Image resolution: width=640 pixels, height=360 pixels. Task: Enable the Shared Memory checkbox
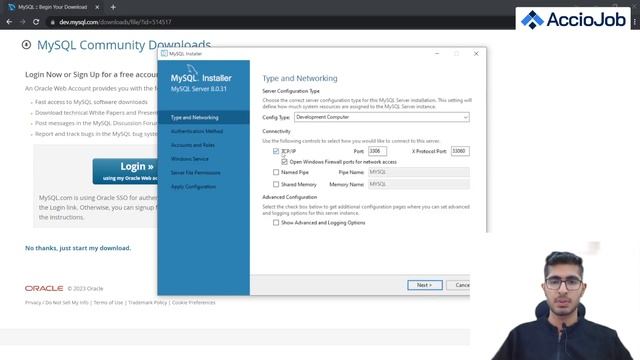coord(276,184)
